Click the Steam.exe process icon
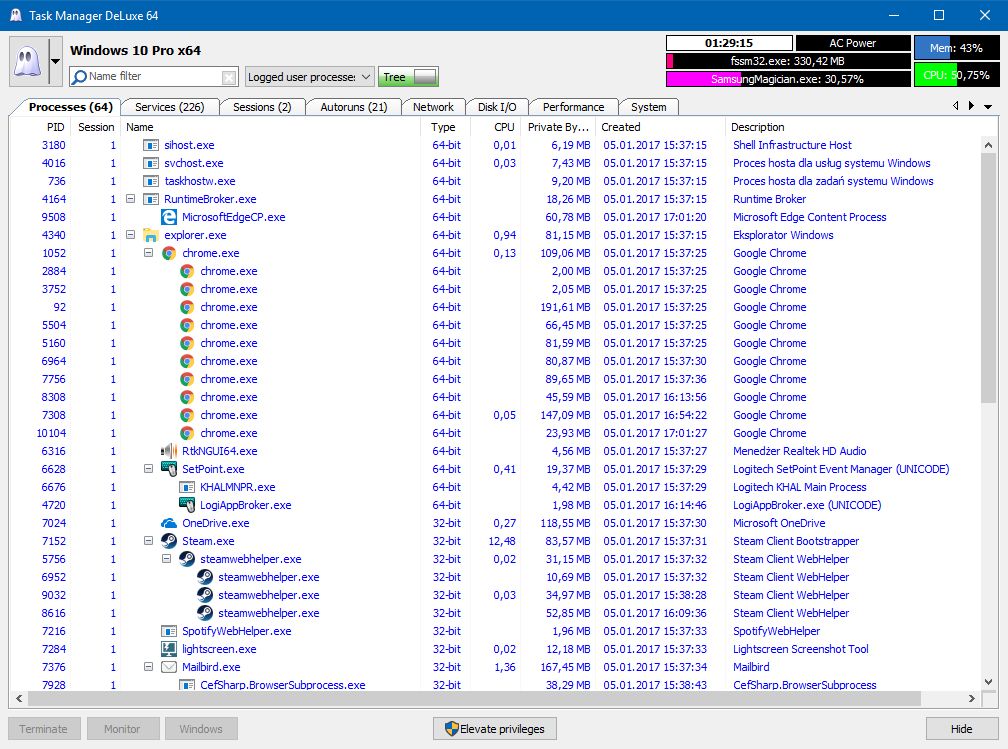 169,541
